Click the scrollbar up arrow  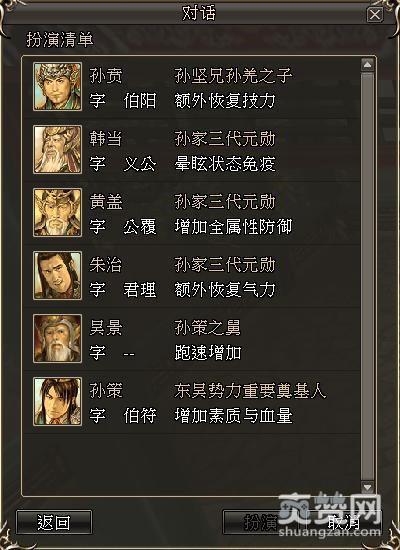pyautogui.click(x=367, y=65)
